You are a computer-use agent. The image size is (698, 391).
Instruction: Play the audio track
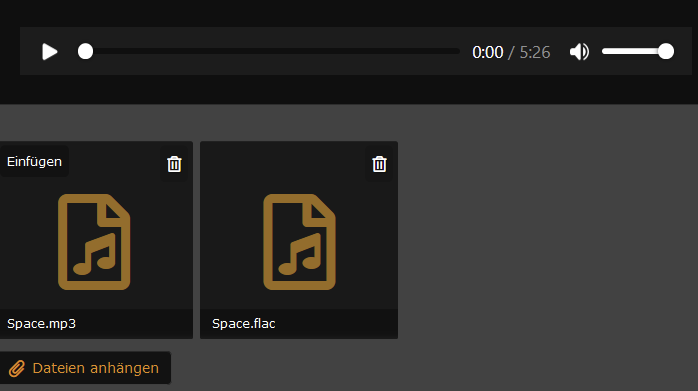(49, 52)
